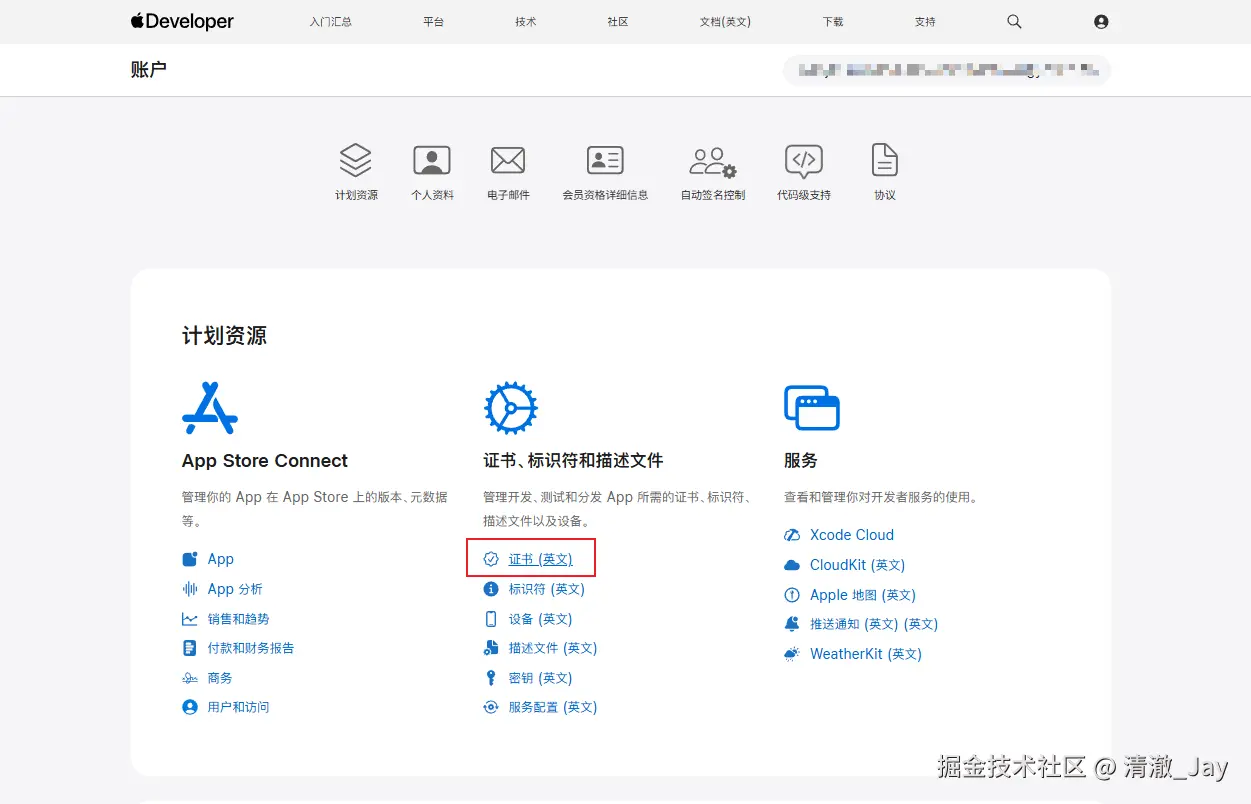Open the 描述文件 (英文) link
Image resolution: width=1251 pixels, height=804 pixels.
[x=553, y=648]
